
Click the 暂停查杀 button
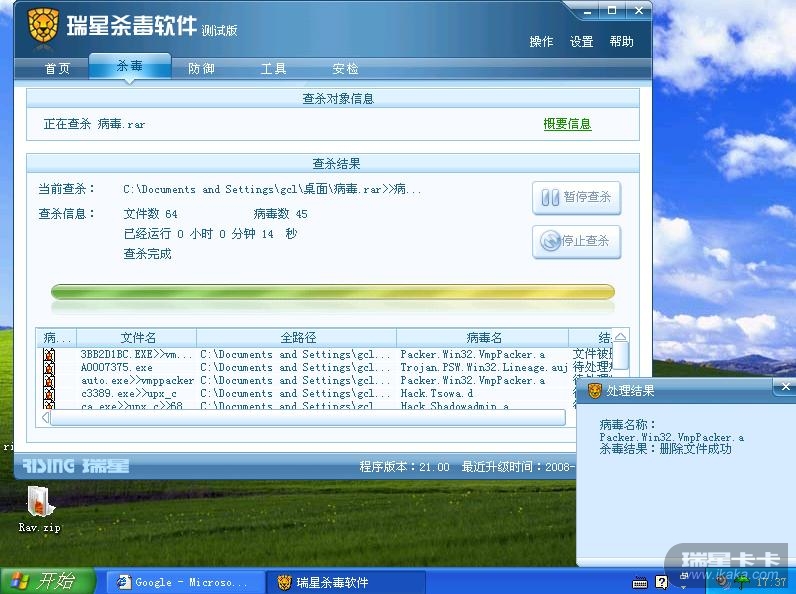(x=577, y=197)
